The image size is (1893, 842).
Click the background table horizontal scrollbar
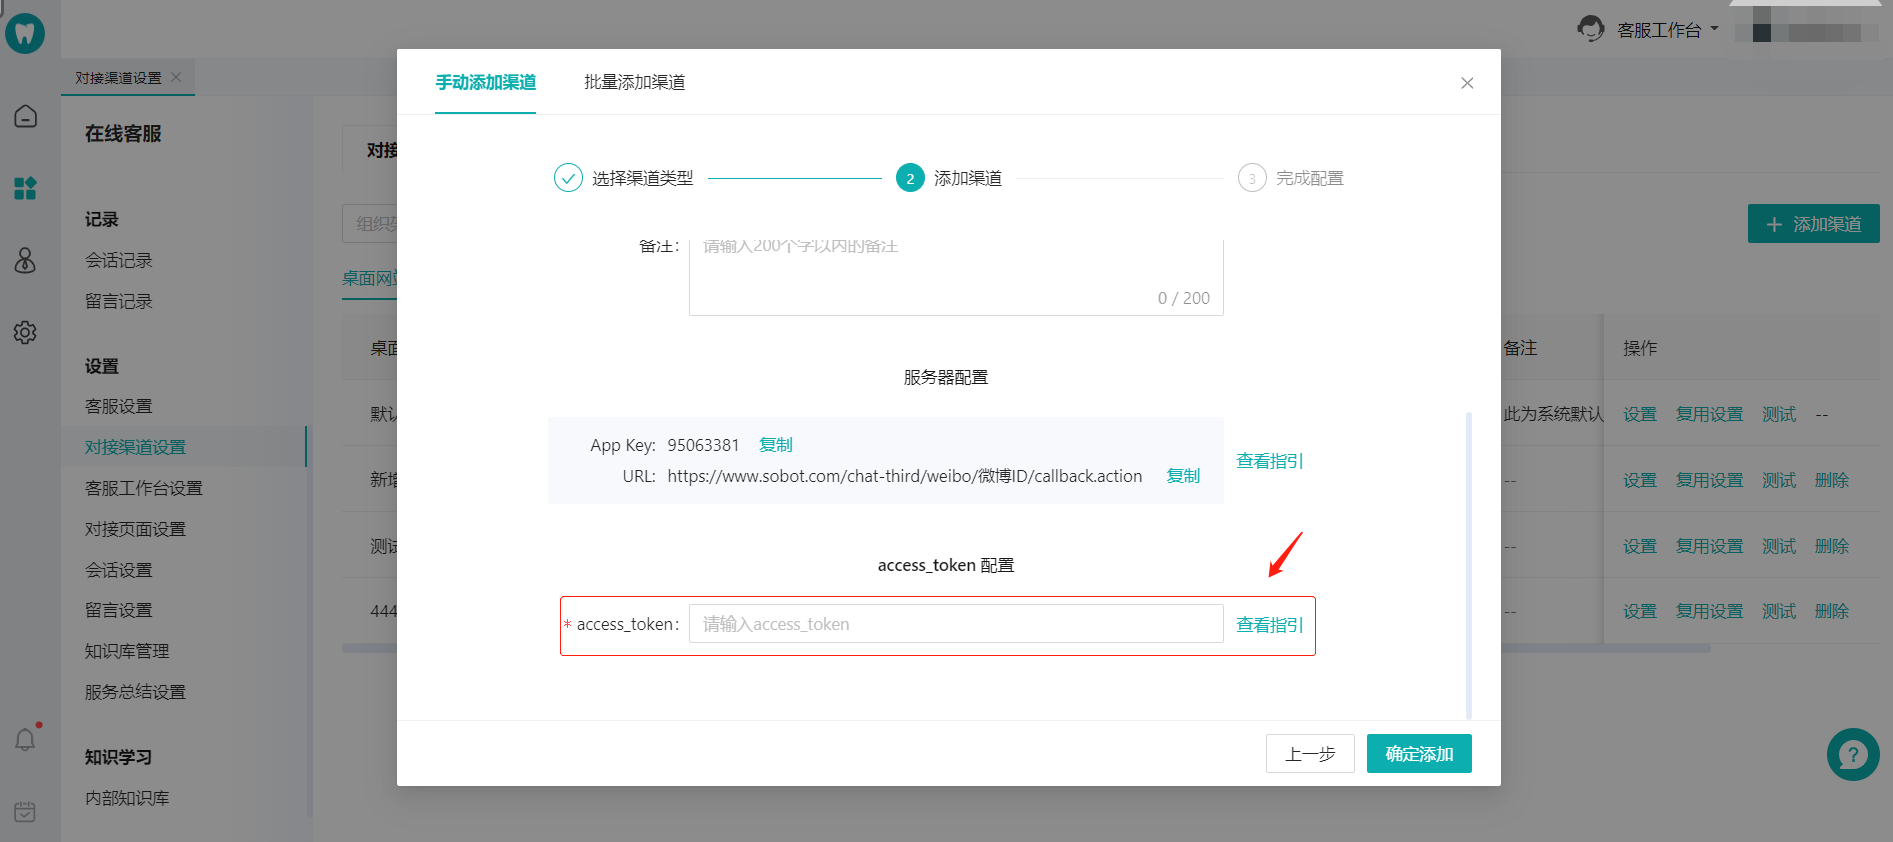tap(1605, 648)
